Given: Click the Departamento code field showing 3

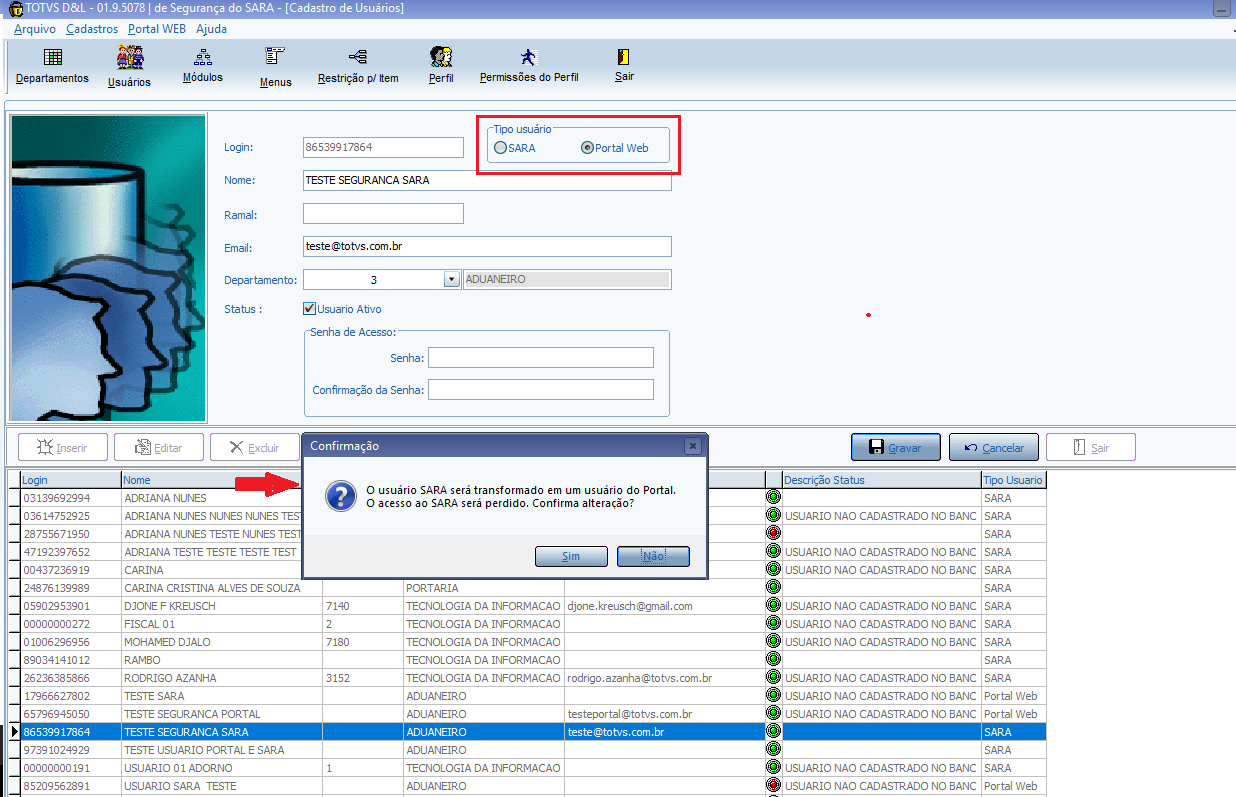Looking at the screenshot, I should point(373,280).
